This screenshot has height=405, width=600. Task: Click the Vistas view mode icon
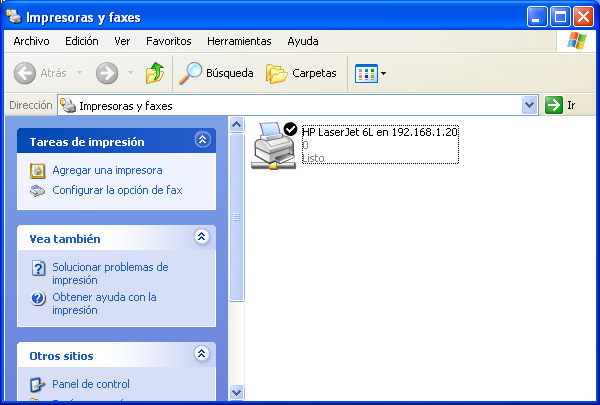coord(366,73)
